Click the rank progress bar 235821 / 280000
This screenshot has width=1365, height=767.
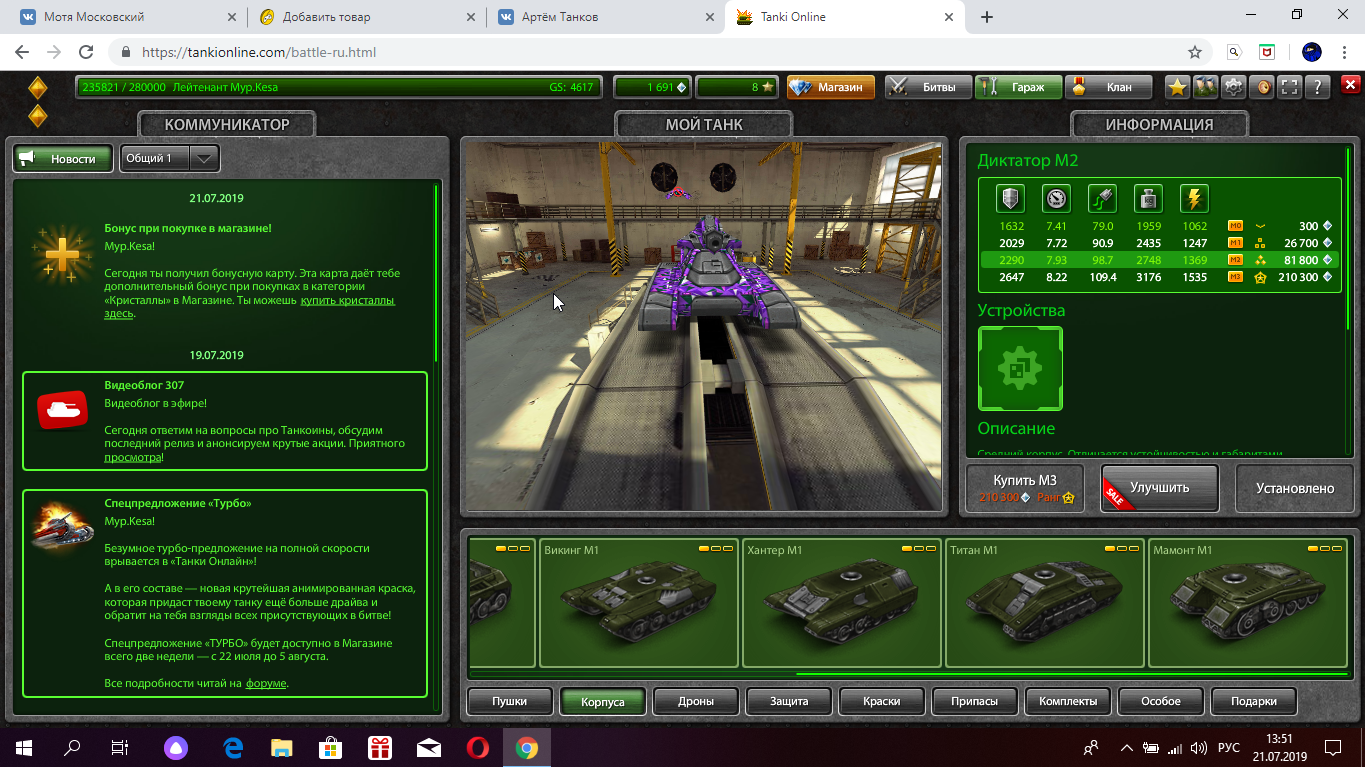pyautogui.click(x=339, y=87)
